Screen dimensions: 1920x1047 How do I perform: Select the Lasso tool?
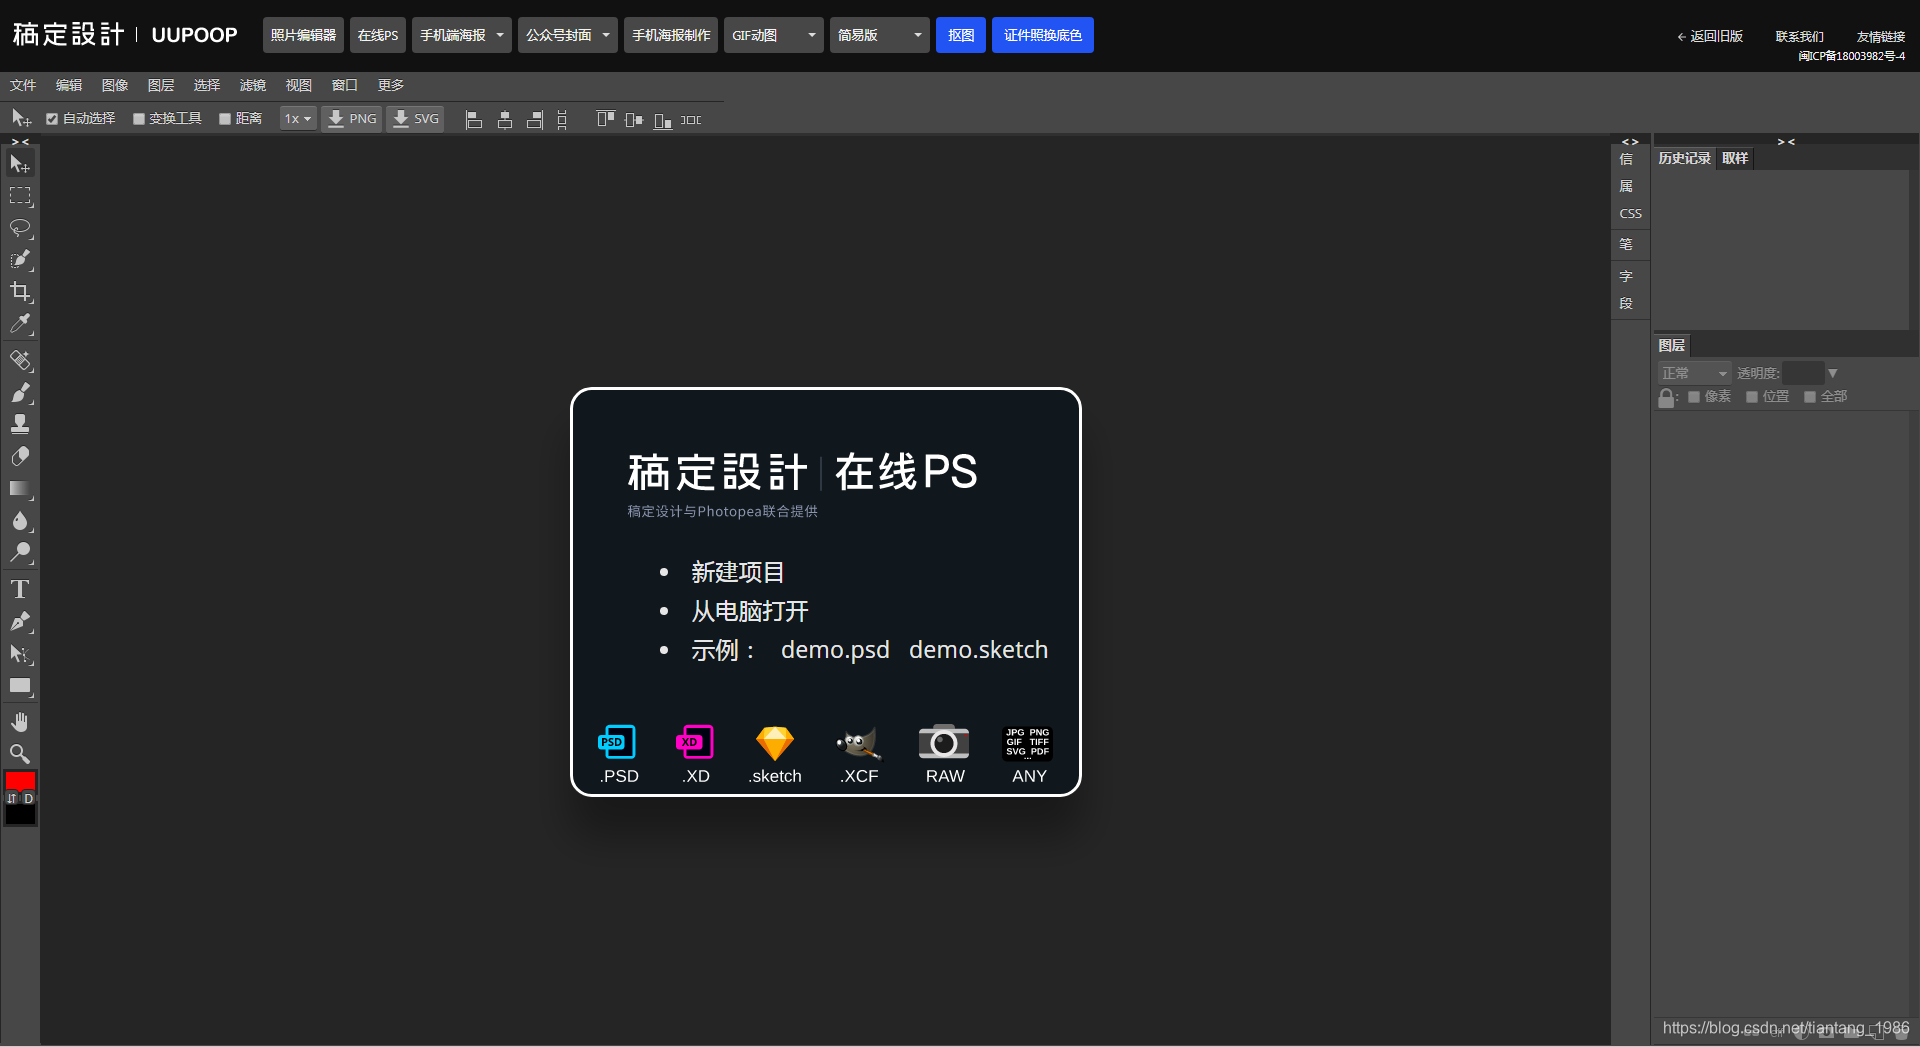click(x=20, y=228)
